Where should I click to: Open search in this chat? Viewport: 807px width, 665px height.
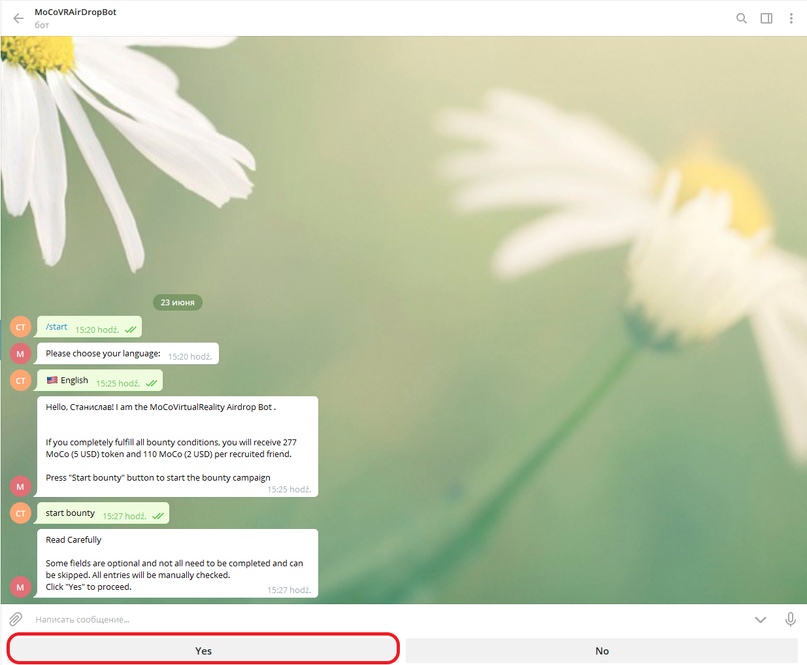click(741, 18)
